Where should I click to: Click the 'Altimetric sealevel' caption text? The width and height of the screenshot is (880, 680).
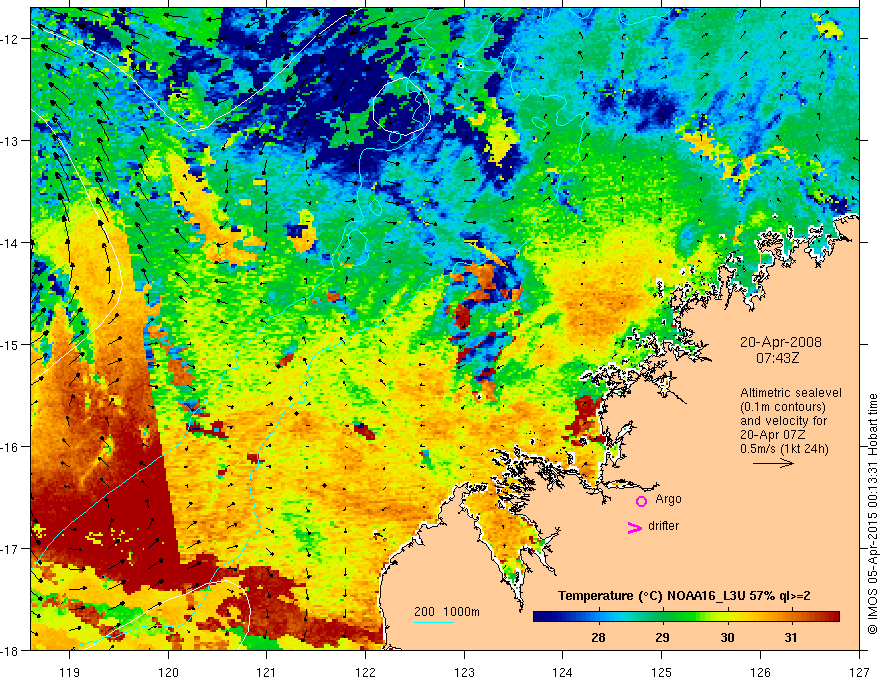click(791, 393)
